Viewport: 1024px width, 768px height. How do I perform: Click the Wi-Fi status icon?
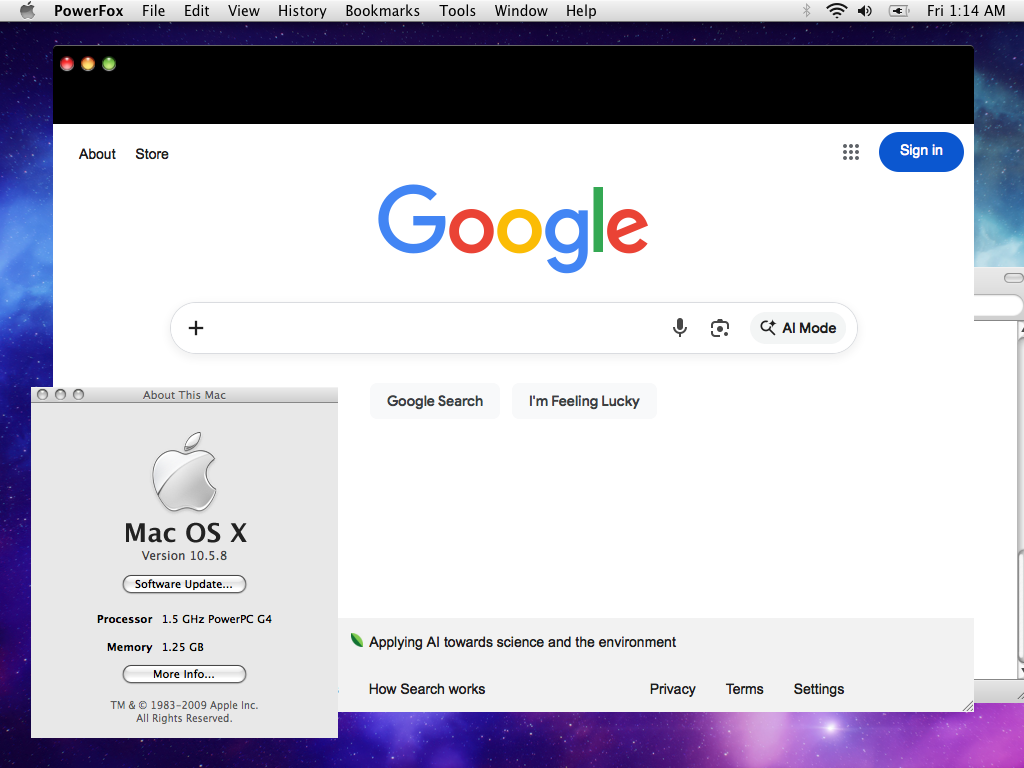click(x=837, y=10)
